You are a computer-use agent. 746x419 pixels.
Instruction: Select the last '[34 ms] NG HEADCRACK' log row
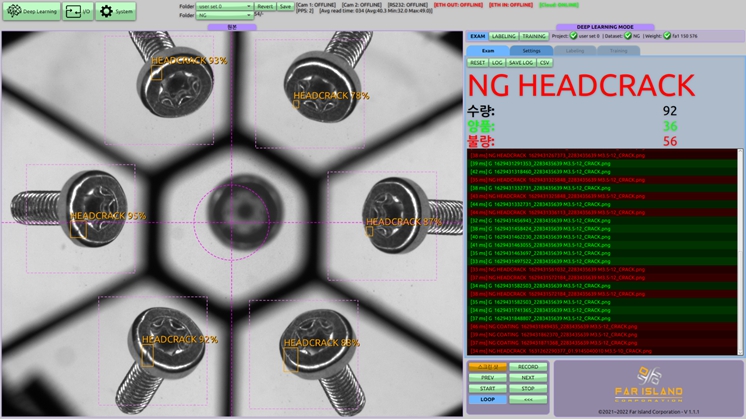click(602, 351)
